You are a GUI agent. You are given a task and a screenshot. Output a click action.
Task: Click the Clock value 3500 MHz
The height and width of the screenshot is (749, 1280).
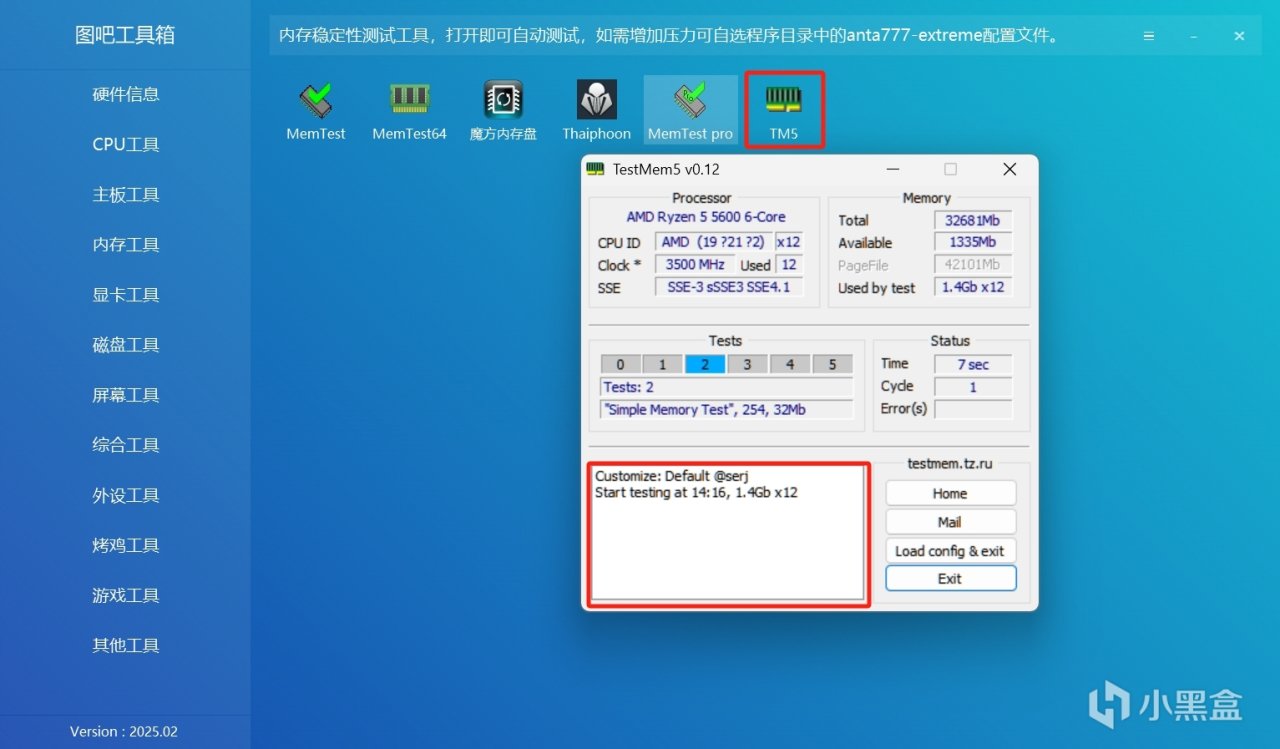(x=695, y=265)
